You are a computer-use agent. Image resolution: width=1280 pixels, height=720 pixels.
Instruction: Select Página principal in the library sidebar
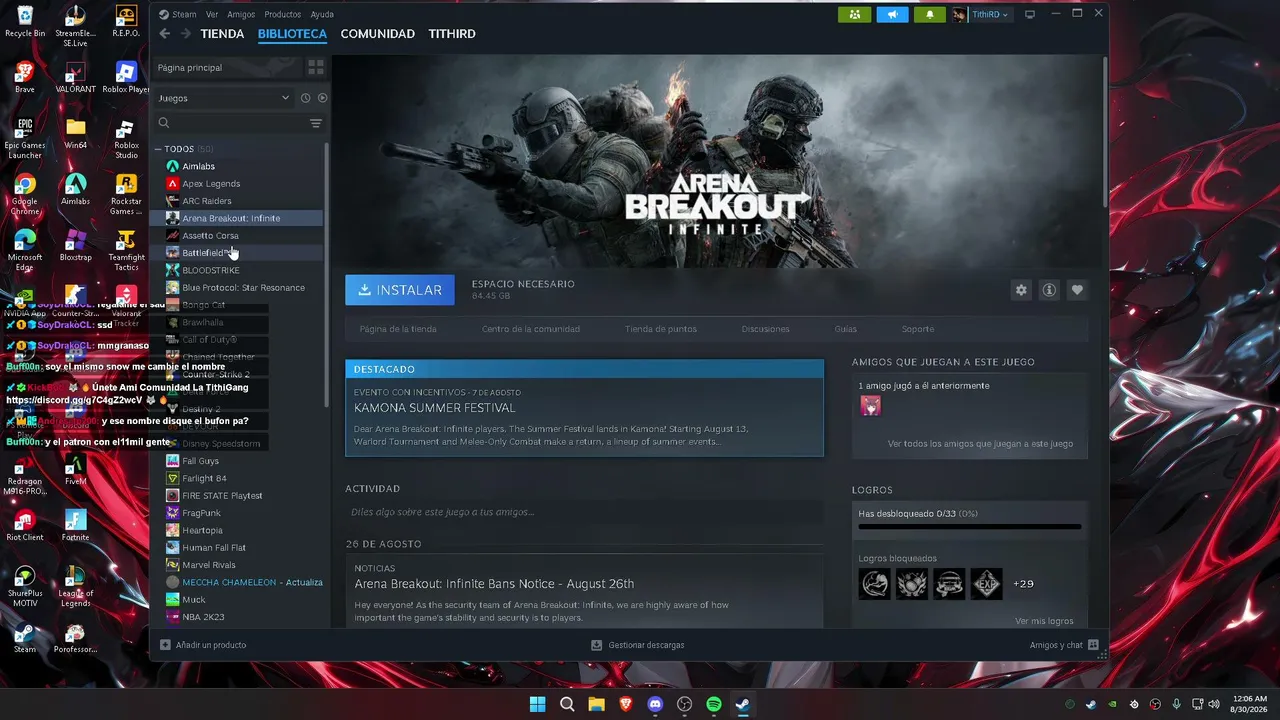[228, 67]
